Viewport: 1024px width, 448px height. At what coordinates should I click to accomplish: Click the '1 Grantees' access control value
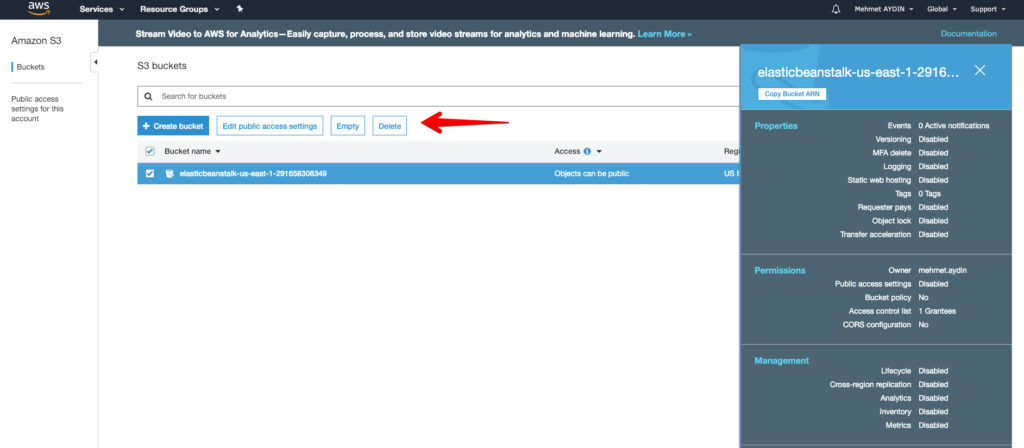[x=937, y=312]
